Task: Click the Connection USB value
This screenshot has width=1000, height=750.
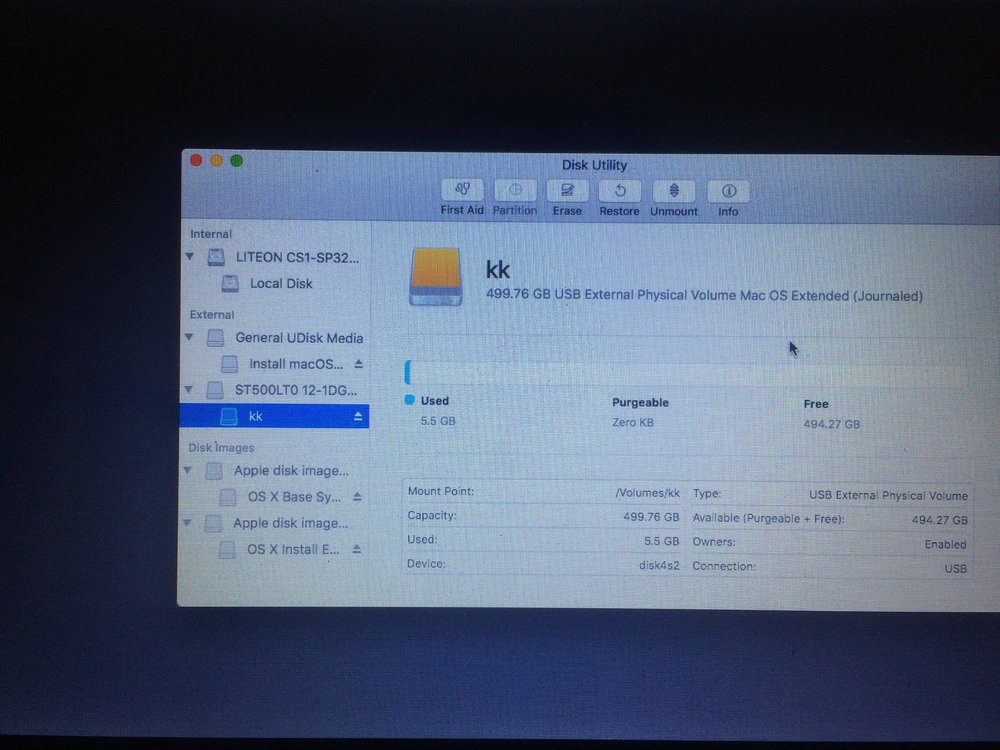Action: (955, 568)
